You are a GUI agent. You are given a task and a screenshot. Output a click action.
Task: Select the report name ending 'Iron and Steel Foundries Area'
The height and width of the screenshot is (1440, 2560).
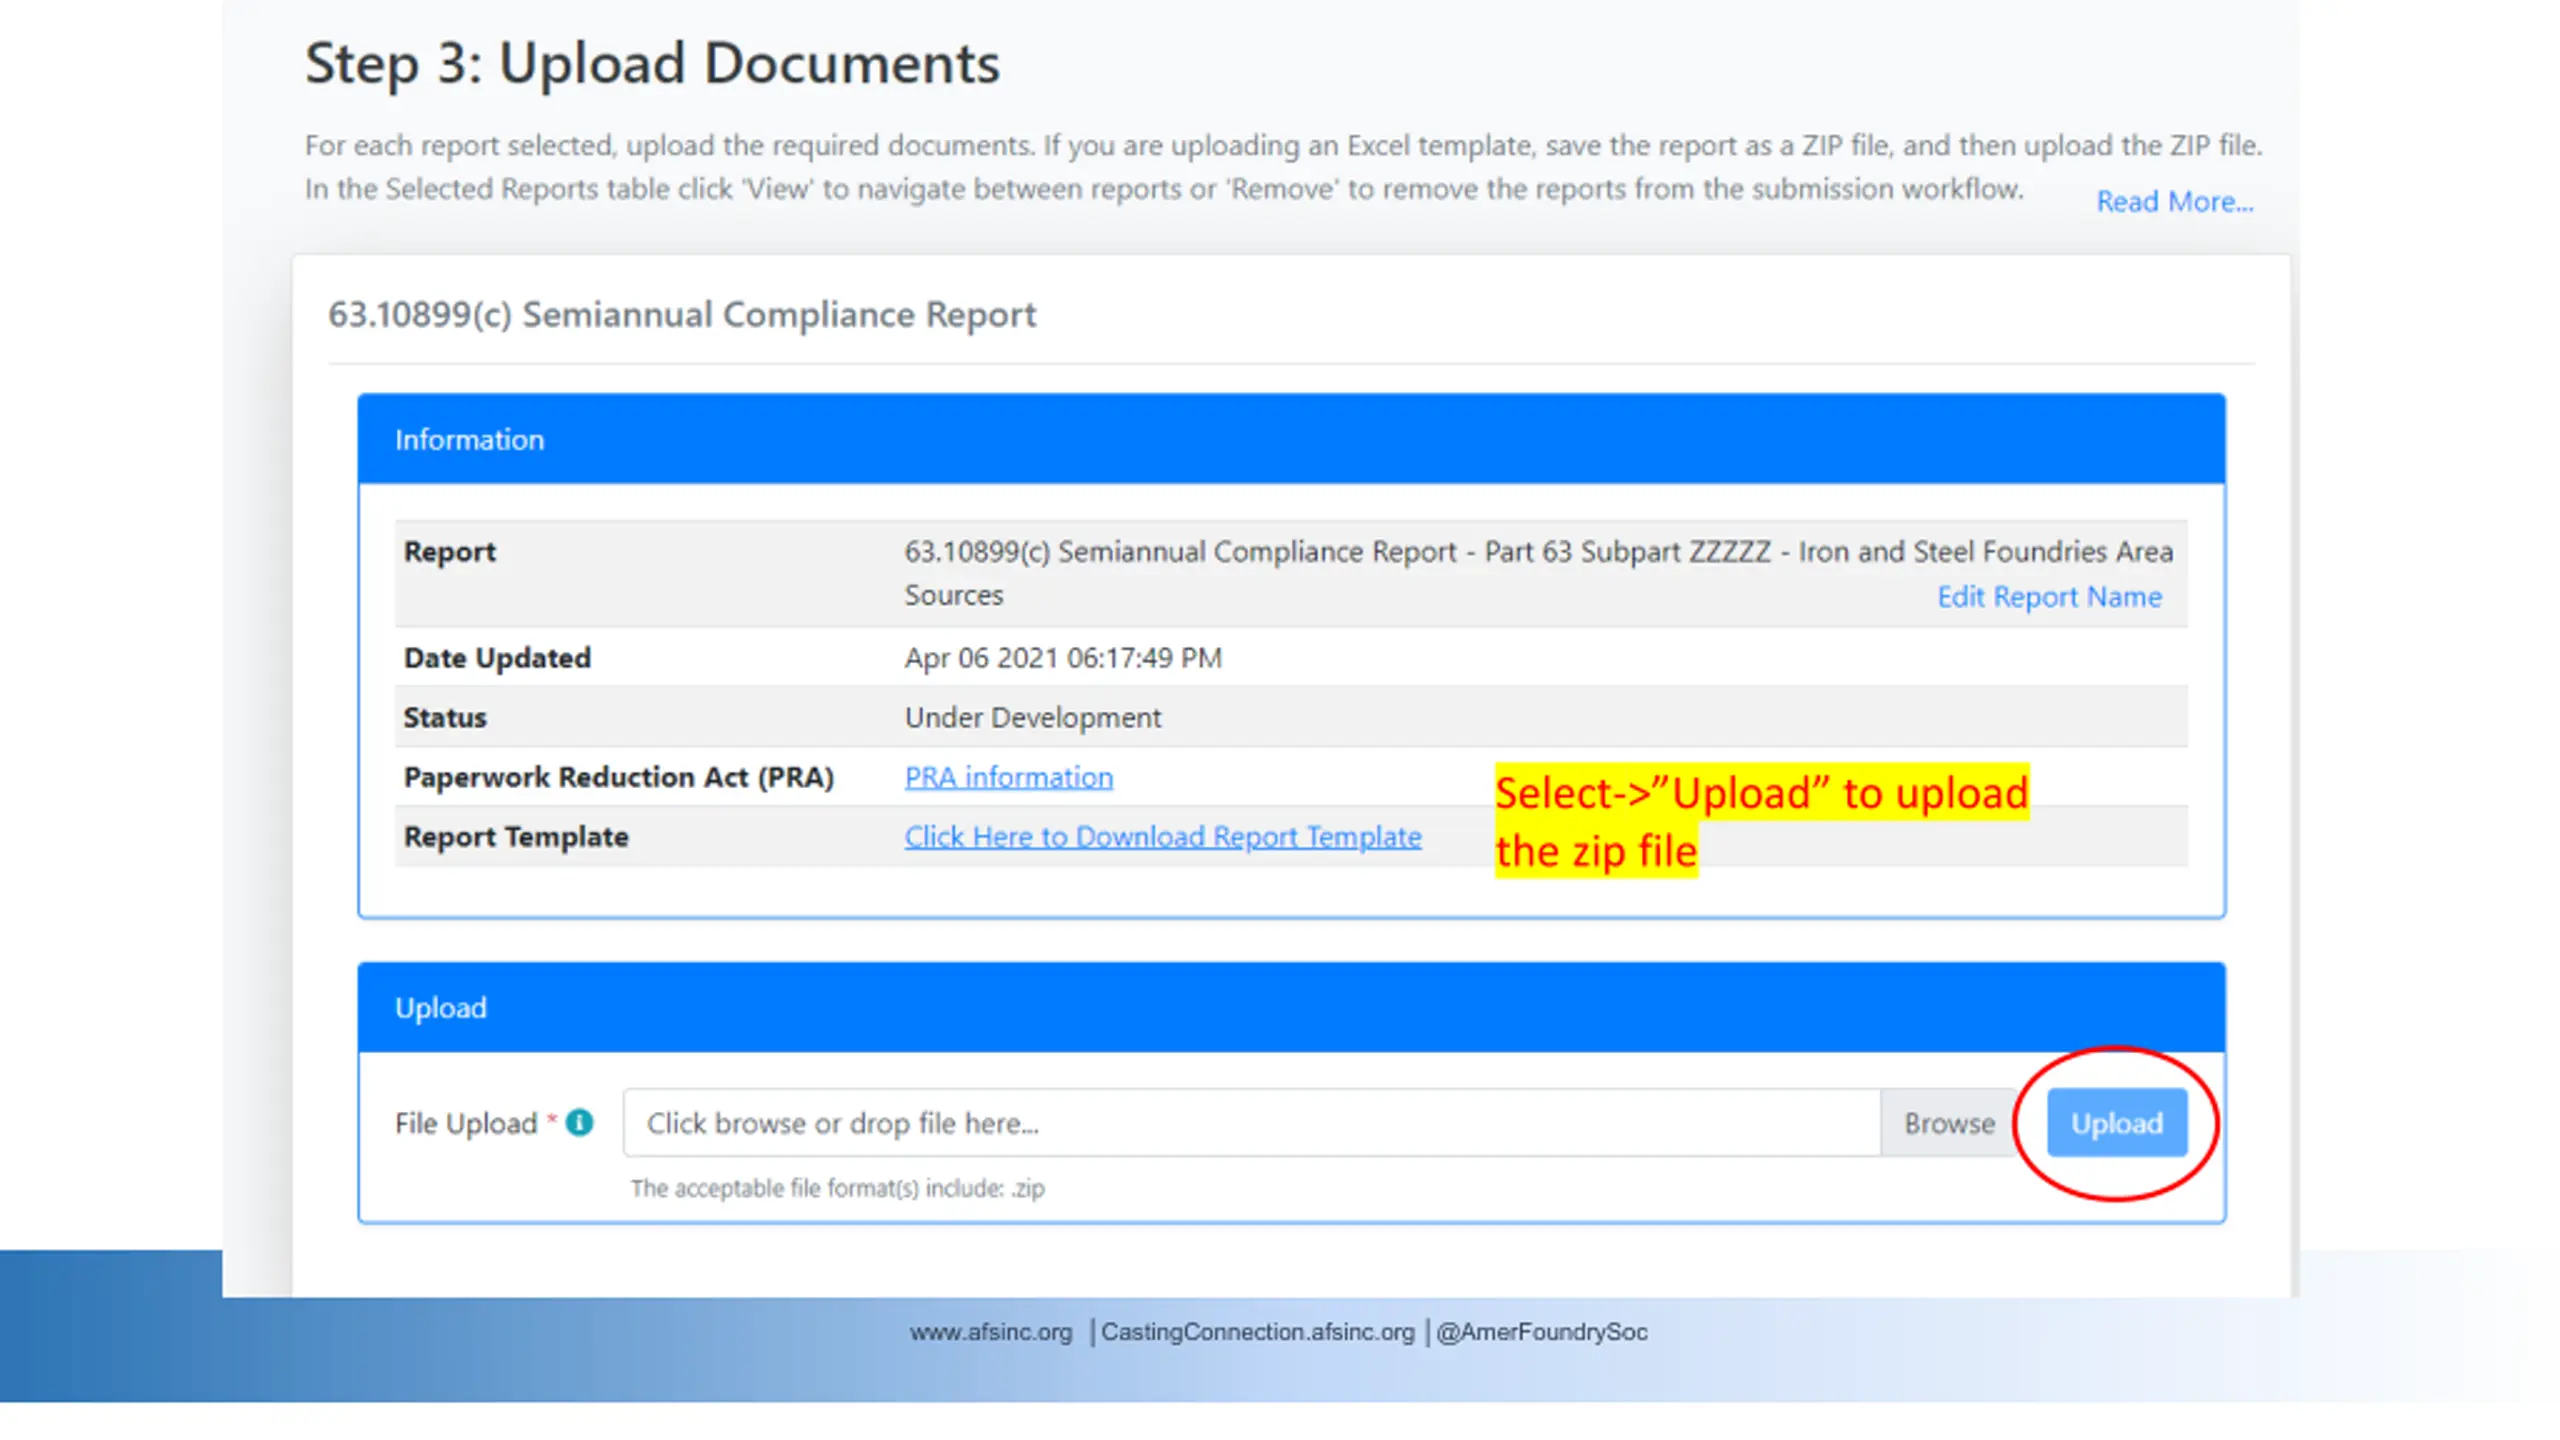coord(1538,573)
